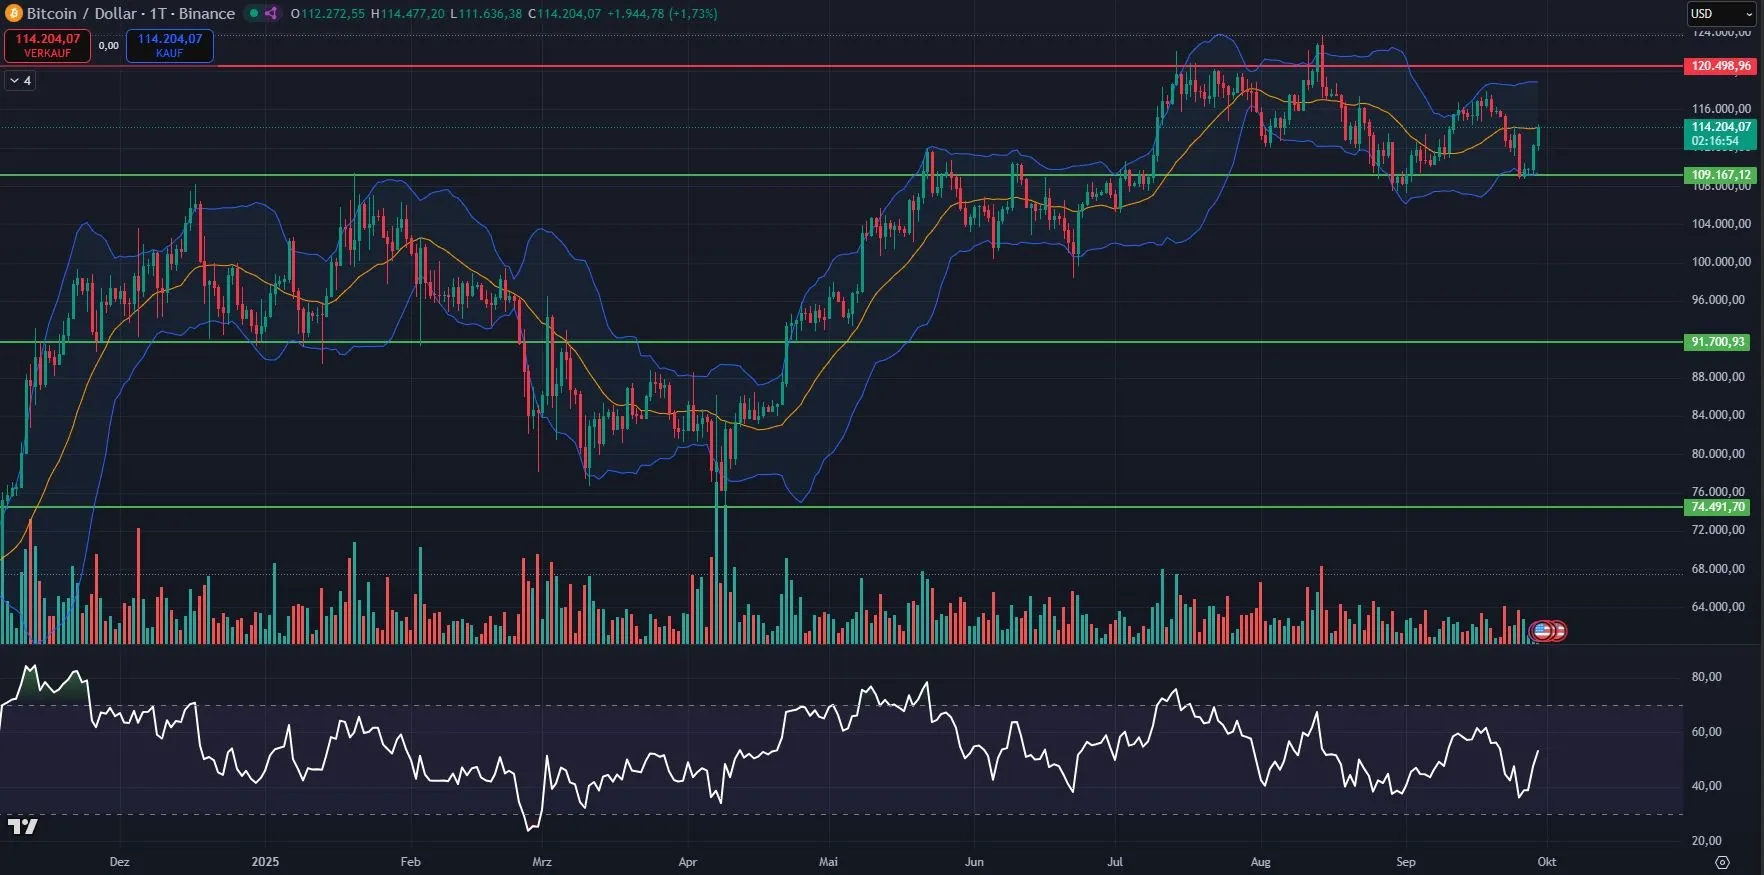Click the current price label 114.204,07 on axis
This screenshot has width=1764, height=875.
point(1720,127)
